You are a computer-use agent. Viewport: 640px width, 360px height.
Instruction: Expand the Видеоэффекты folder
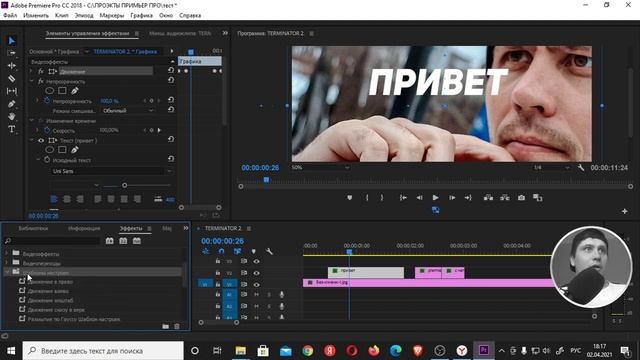click(7, 253)
